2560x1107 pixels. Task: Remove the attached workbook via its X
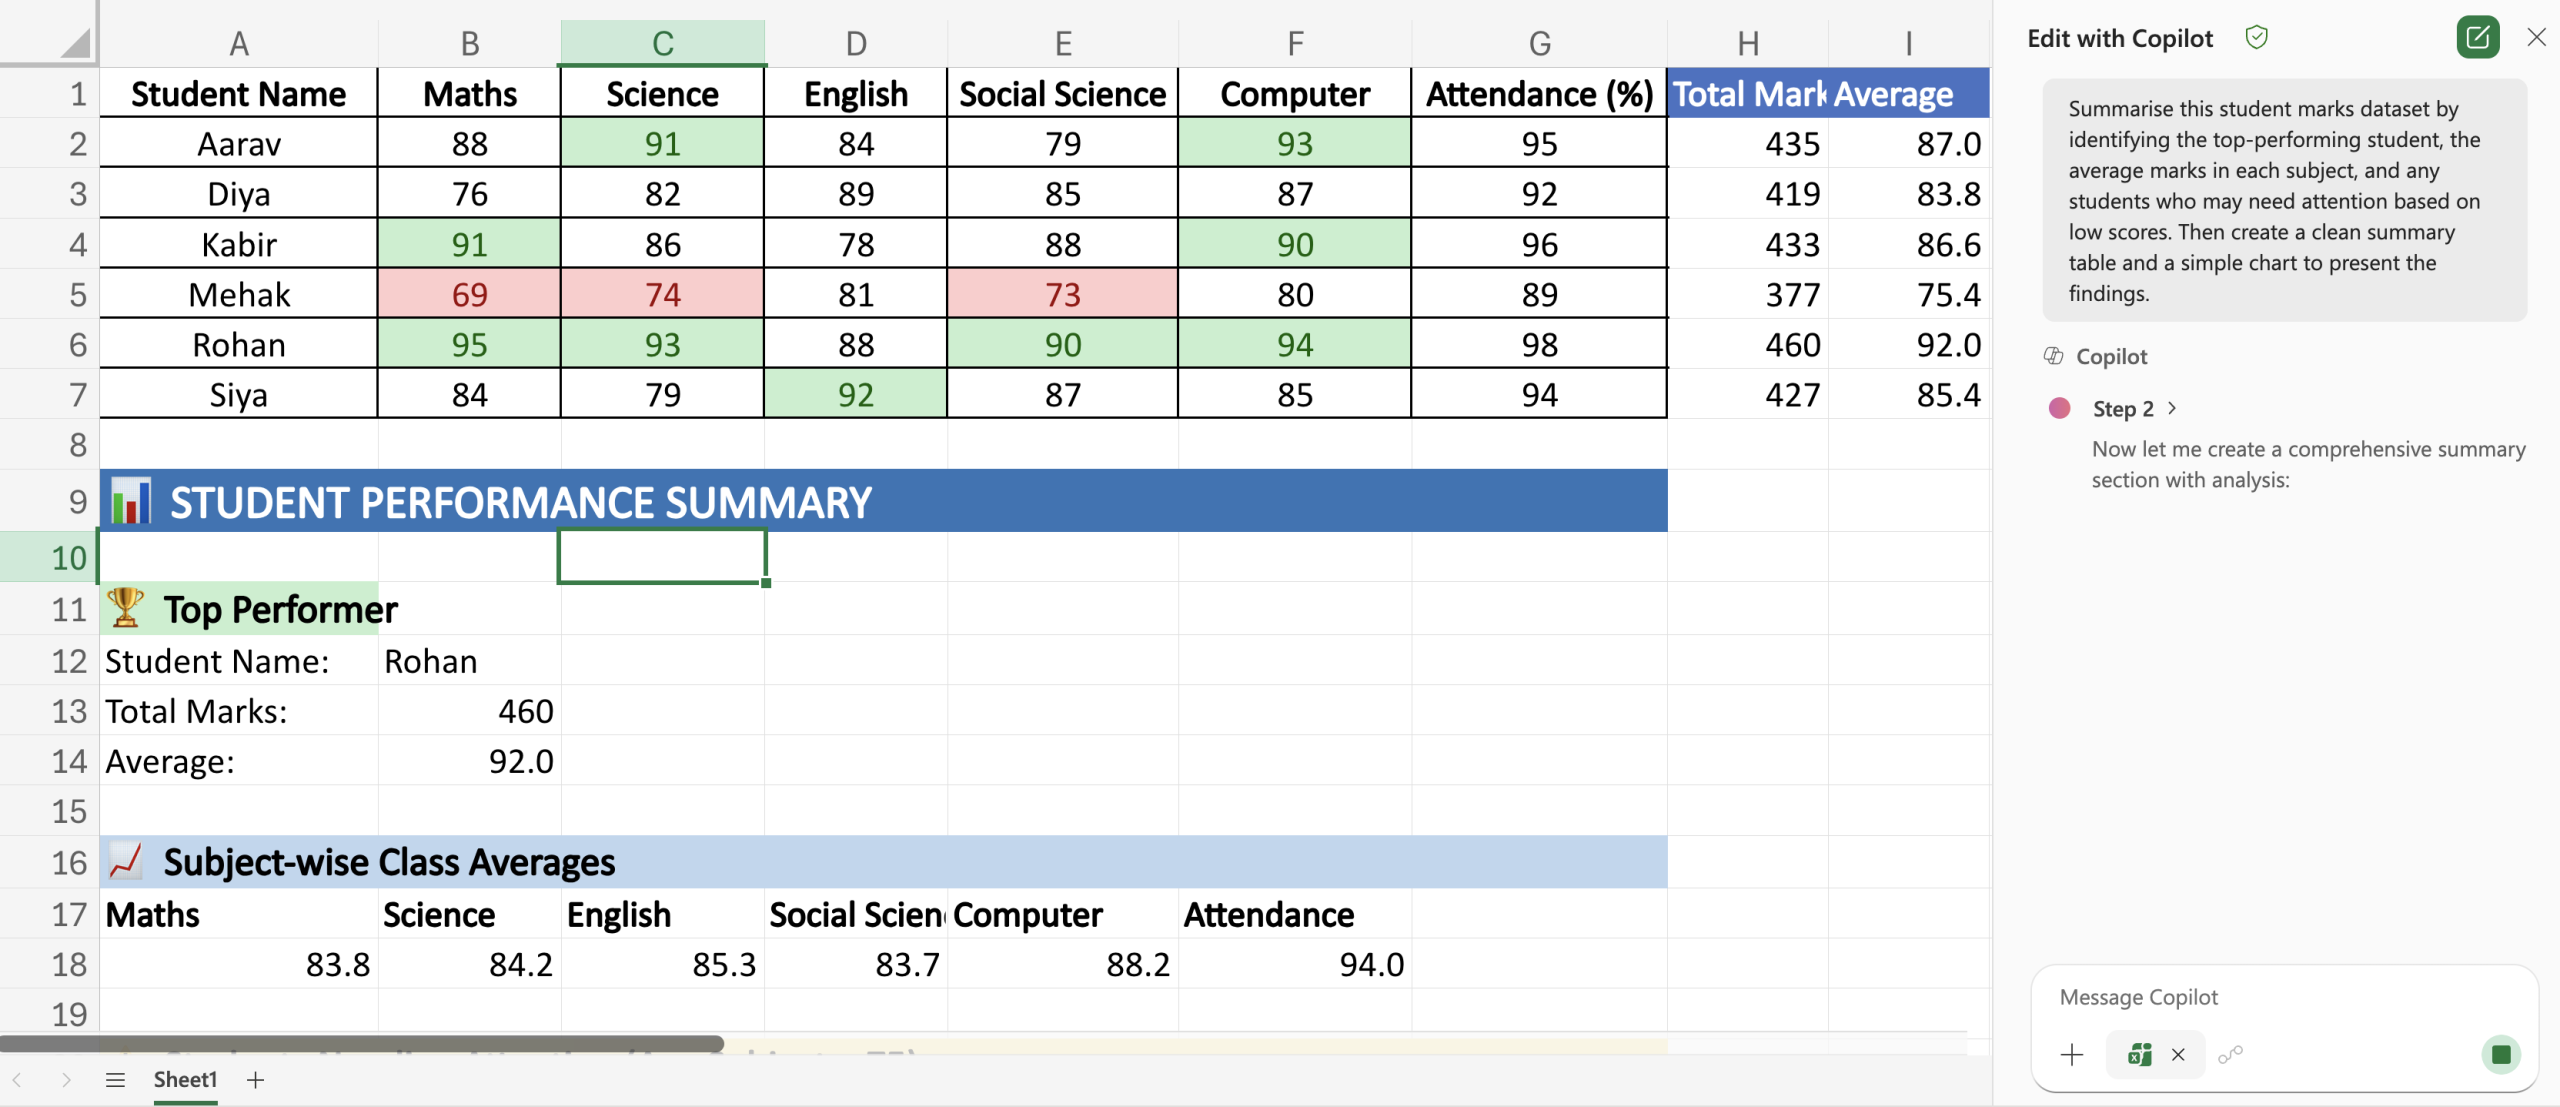2178,1055
